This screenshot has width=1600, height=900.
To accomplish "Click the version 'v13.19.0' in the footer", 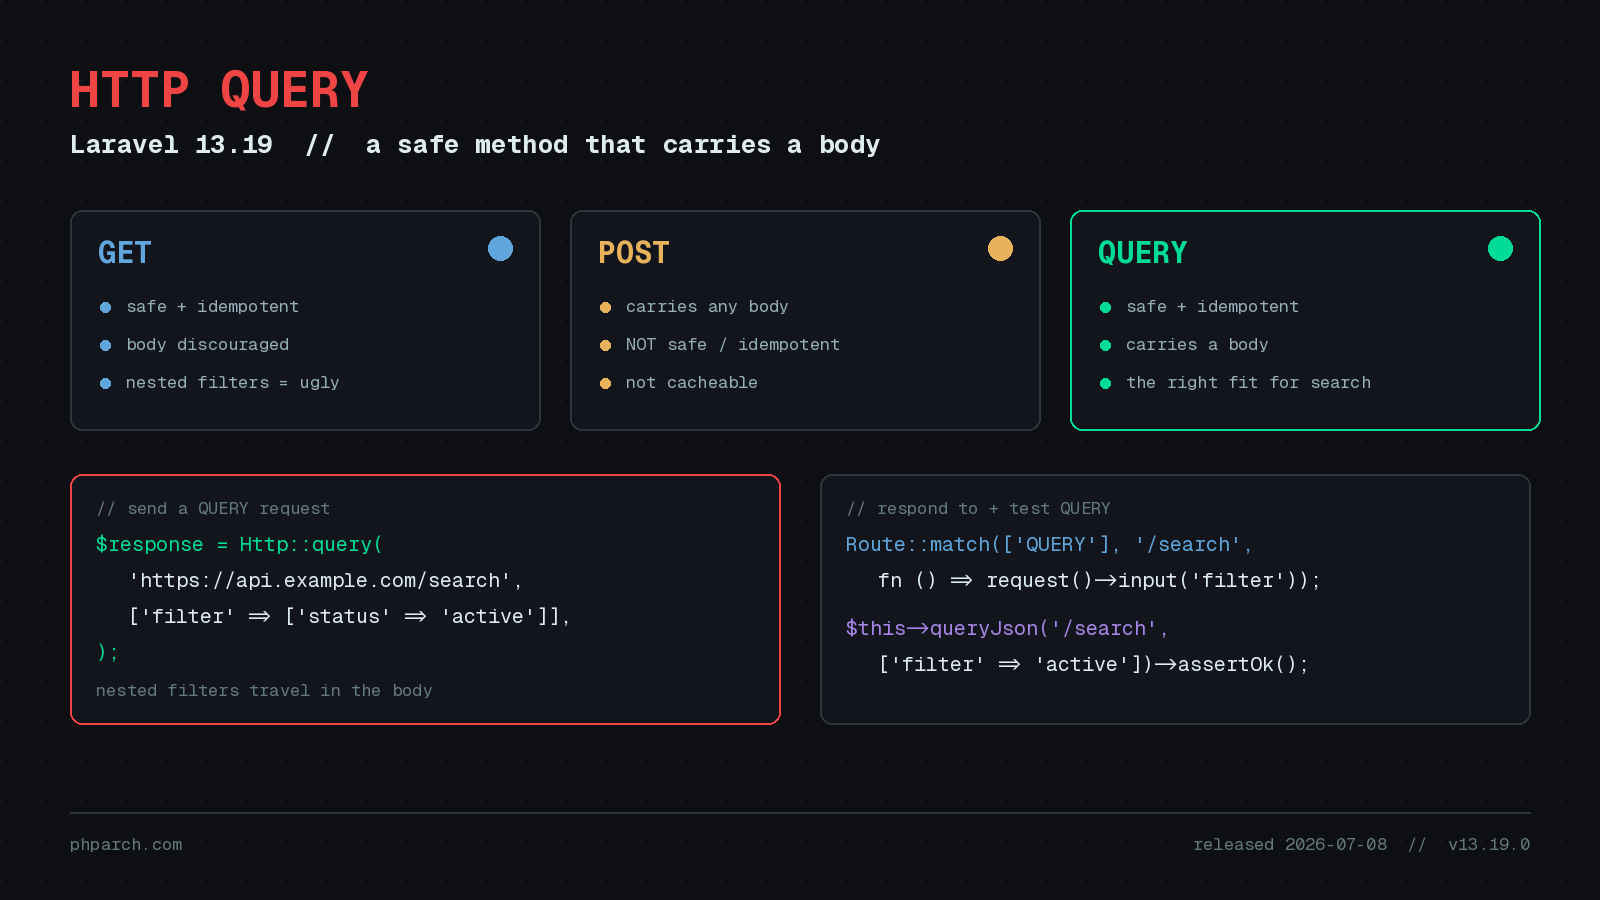I will (x=1489, y=845).
